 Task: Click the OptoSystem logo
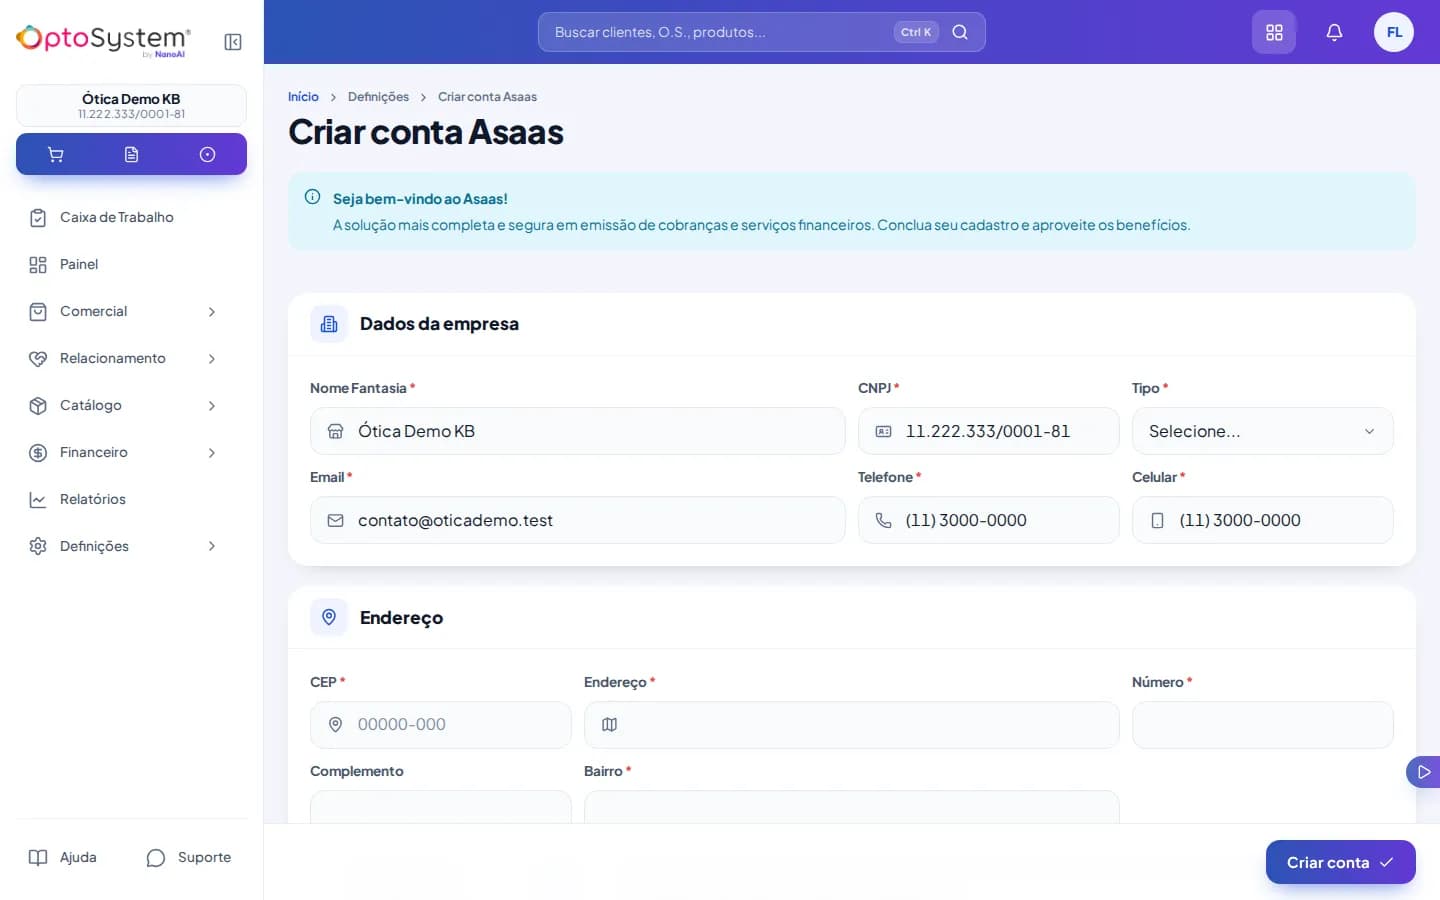103,41
